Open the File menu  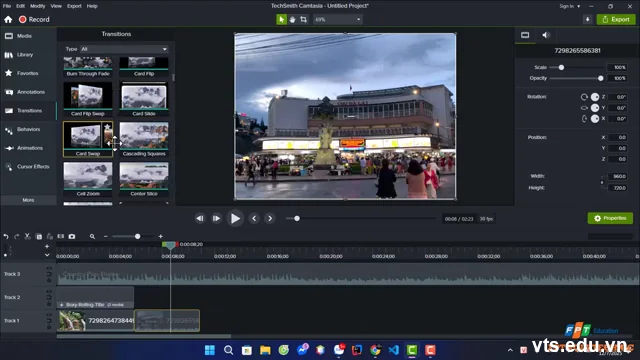pyautogui.click(x=7, y=6)
